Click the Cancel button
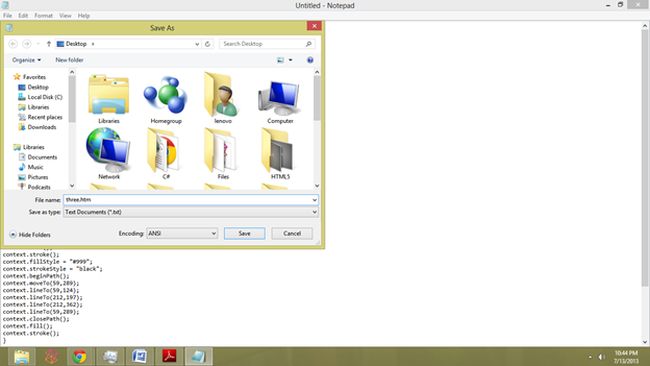The width and height of the screenshot is (650, 366). point(292,233)
